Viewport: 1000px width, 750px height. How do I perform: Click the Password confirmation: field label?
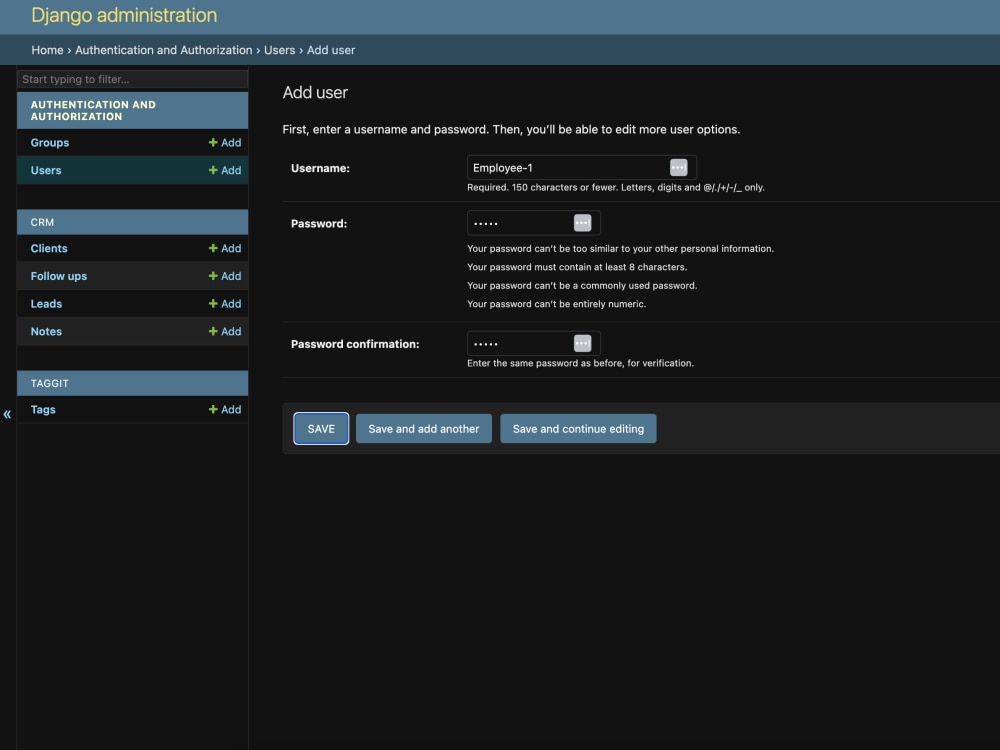click(355, 344)
